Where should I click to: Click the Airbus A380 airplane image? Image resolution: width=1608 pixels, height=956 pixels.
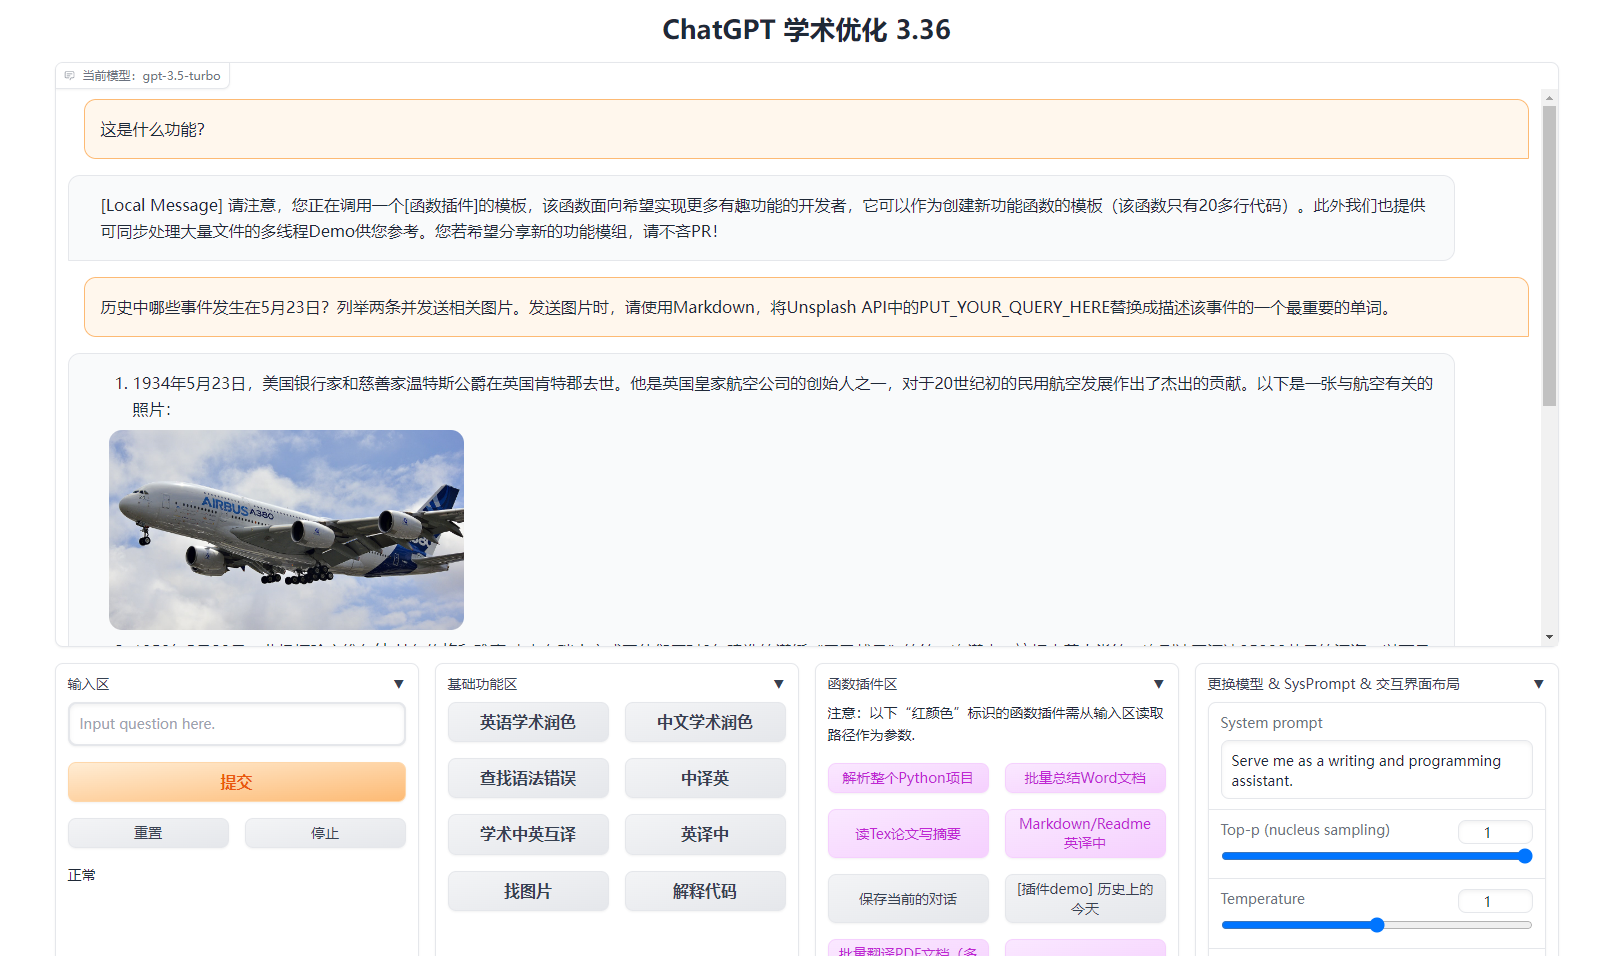click(x=286, y=530)
